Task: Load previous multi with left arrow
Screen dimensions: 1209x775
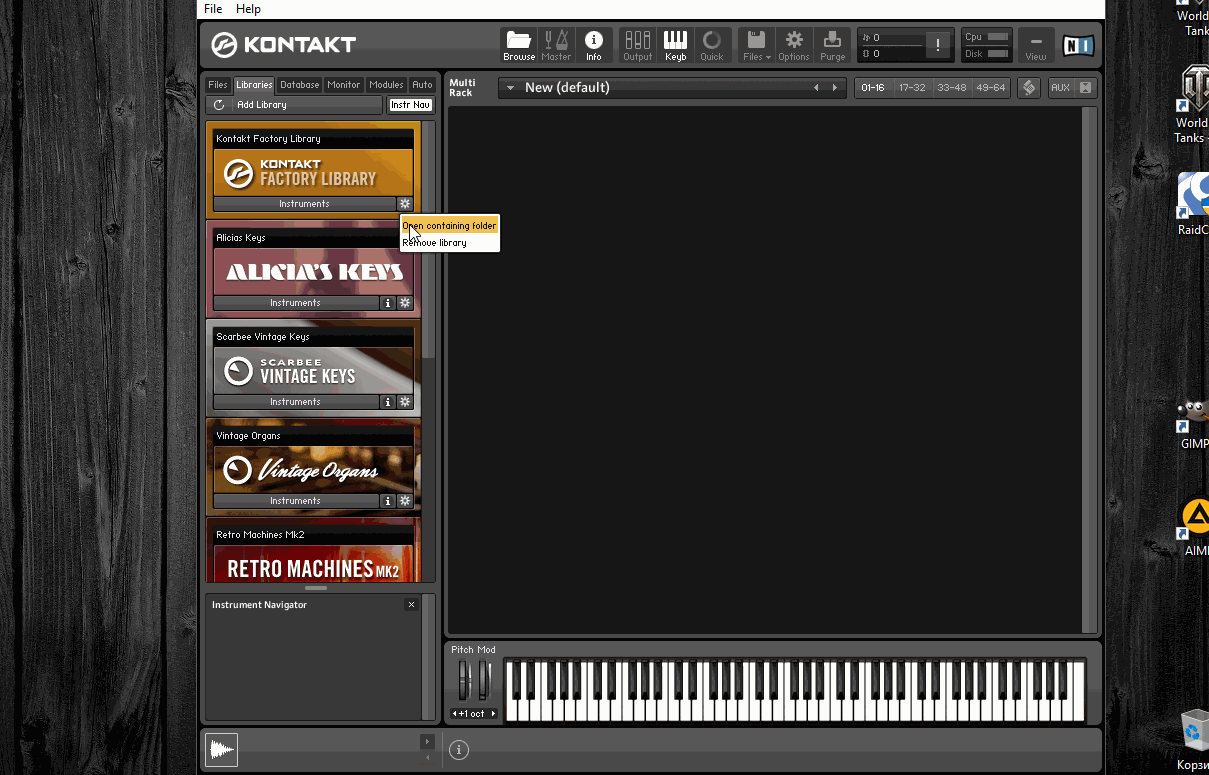Action: pyautogui.click(x=816, y=88)
